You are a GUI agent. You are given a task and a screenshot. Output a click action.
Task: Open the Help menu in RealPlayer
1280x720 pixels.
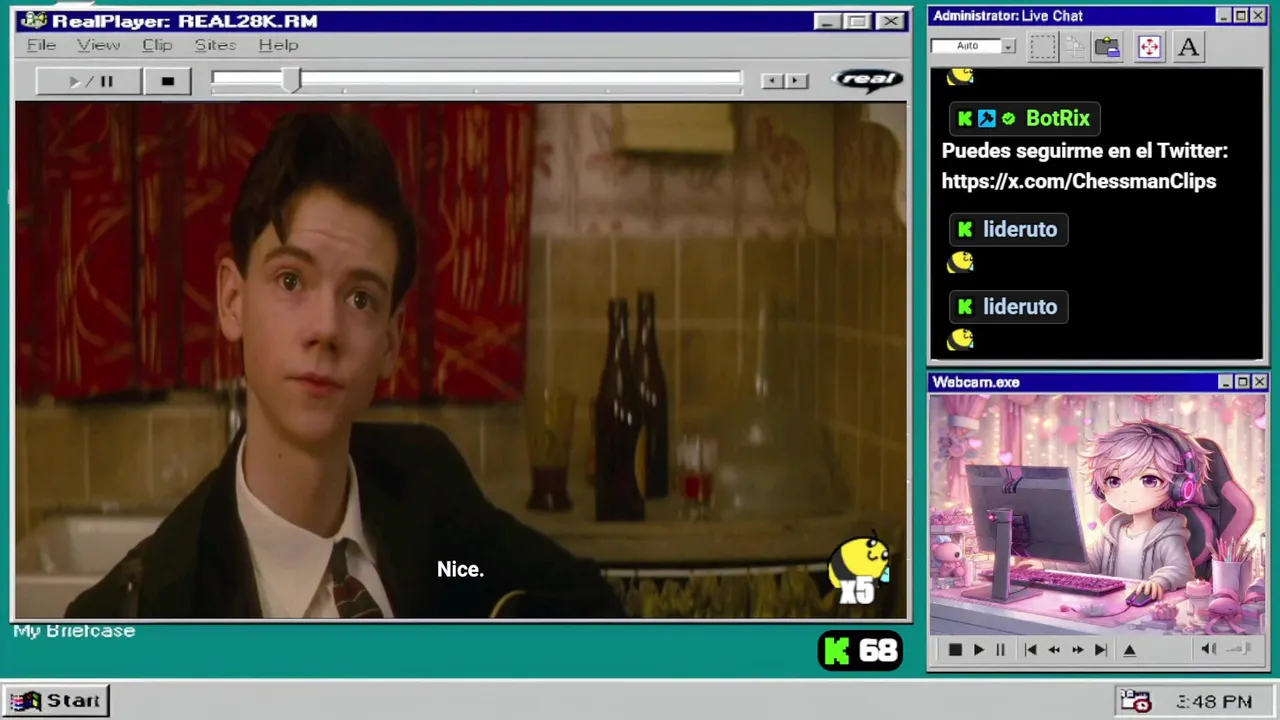(x=278, y=45)
